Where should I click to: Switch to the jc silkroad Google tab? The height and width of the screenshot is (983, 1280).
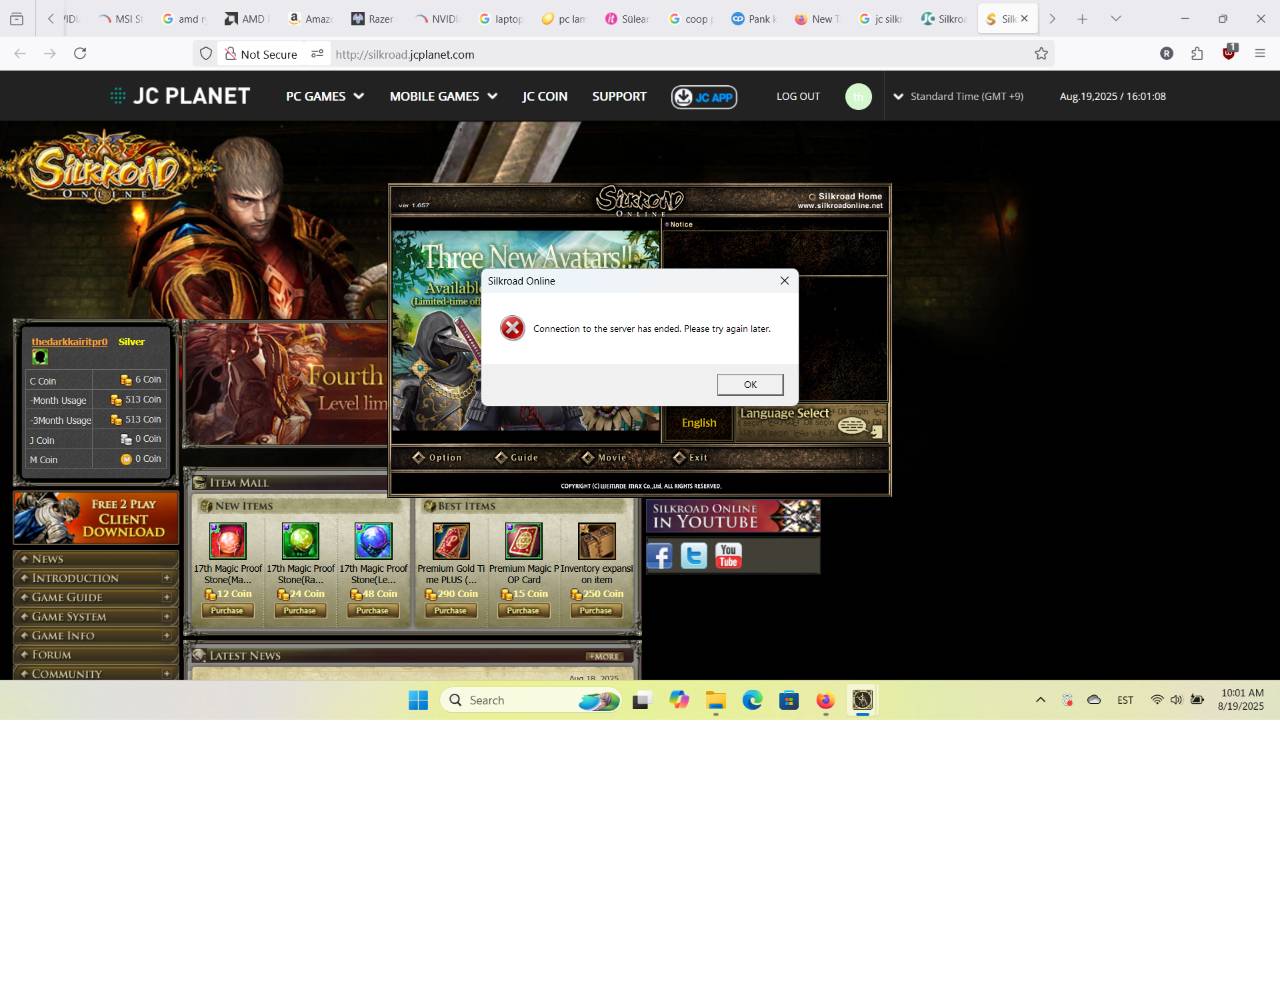pos(881,19)
